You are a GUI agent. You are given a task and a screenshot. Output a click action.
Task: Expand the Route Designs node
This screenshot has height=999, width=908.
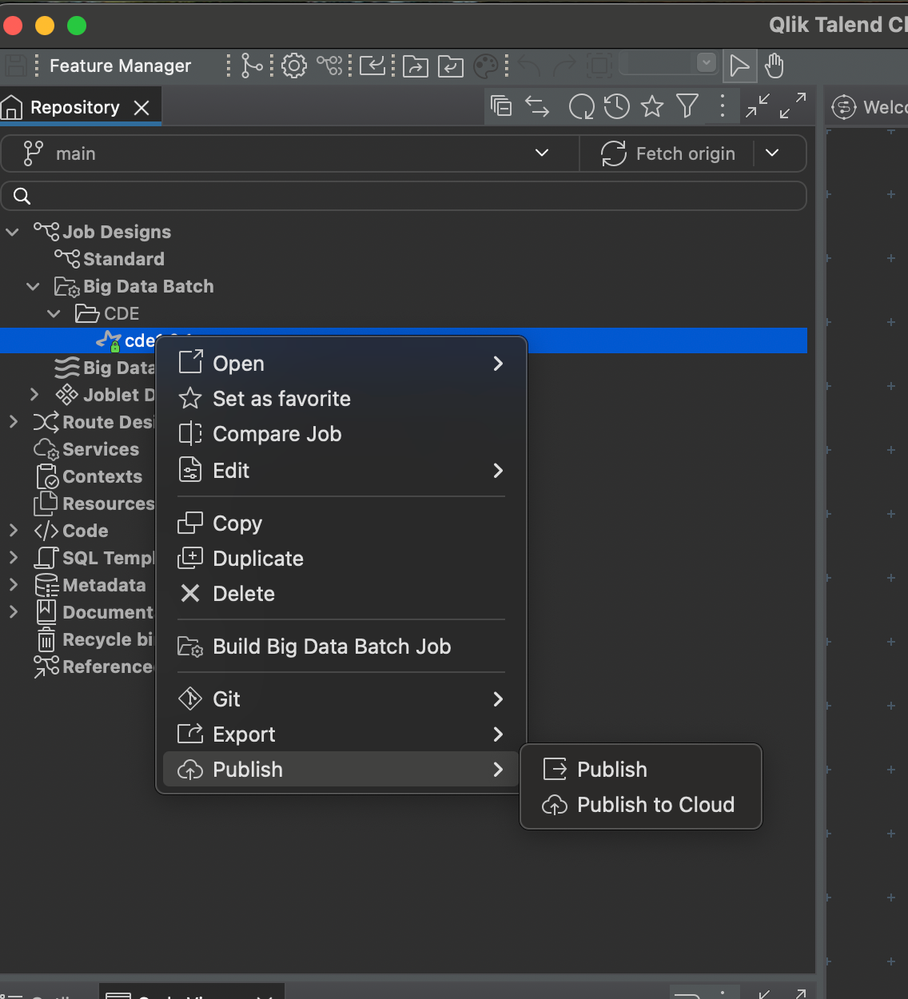click(x=13, y=422)
